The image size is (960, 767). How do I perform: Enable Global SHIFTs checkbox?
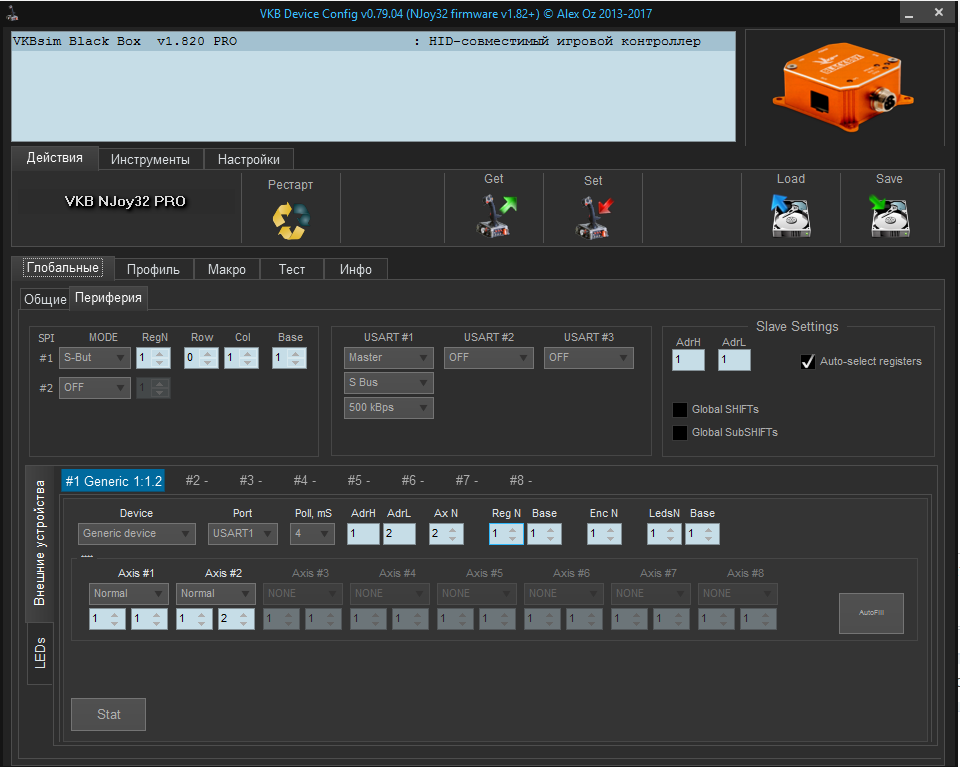(680, 410)
